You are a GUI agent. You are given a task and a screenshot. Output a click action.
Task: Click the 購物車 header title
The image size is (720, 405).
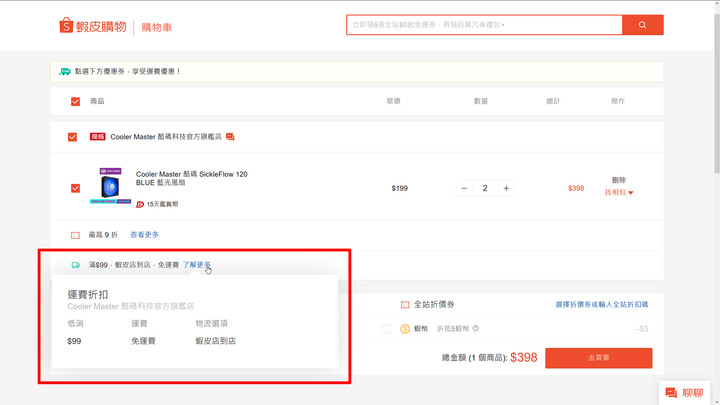(157, 28)
